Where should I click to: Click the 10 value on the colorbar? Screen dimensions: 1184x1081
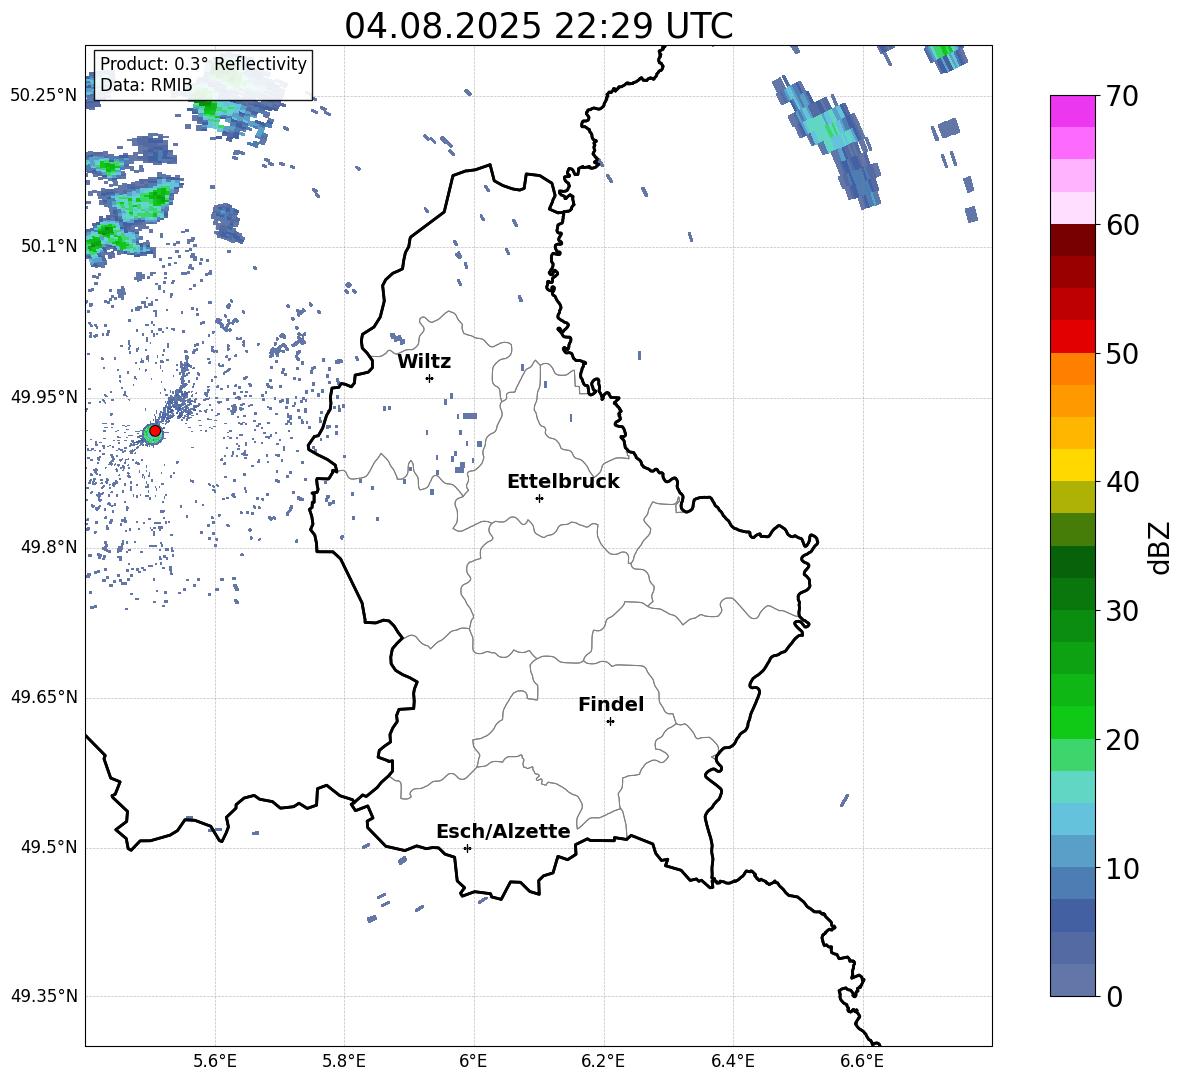[1122, 868]
